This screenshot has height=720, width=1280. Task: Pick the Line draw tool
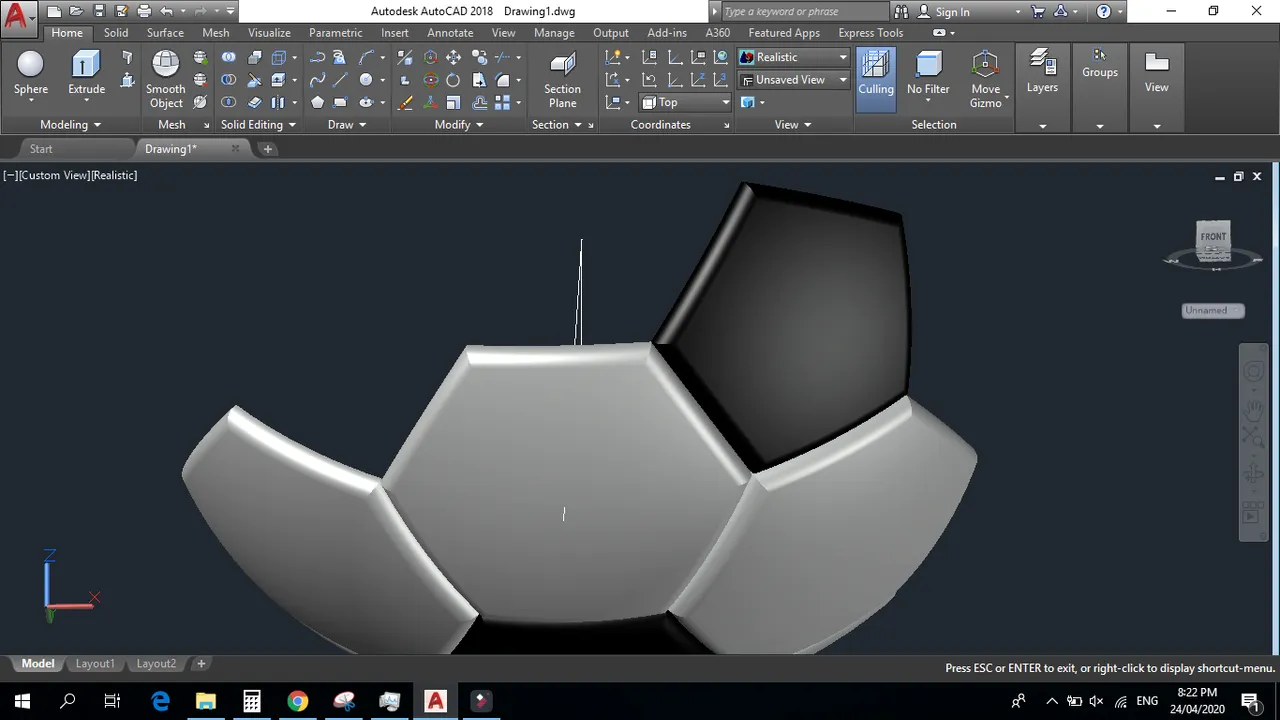tap(340, 80)
